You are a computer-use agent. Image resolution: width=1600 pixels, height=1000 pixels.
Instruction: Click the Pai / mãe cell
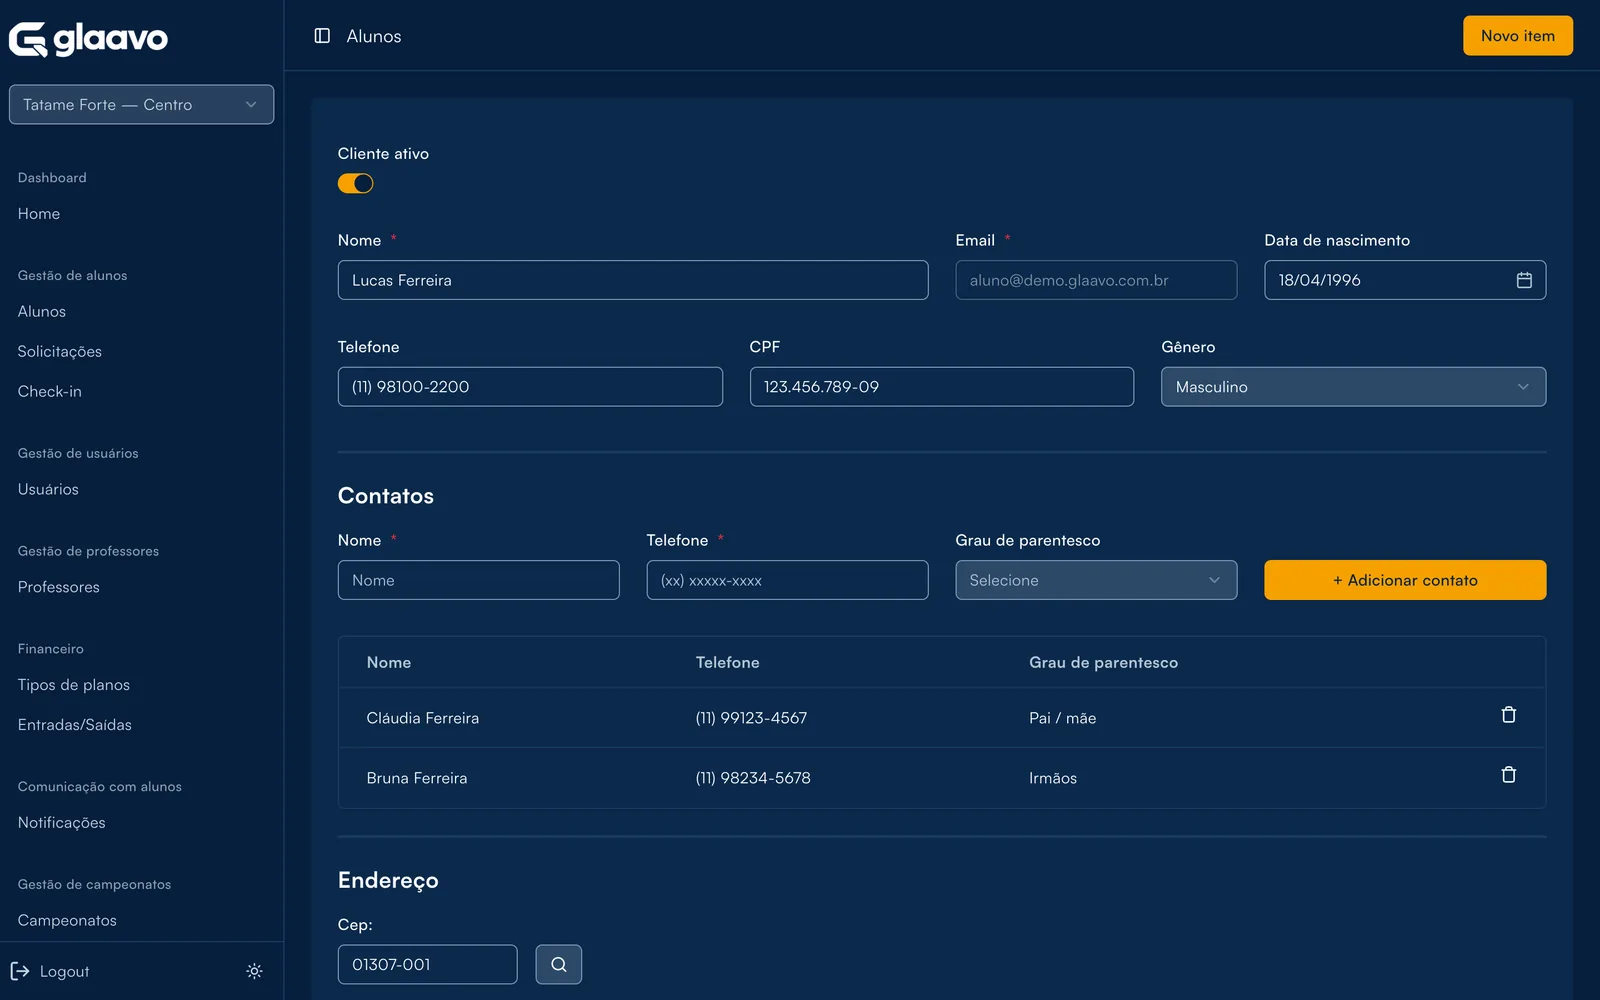click(1063, 718)
